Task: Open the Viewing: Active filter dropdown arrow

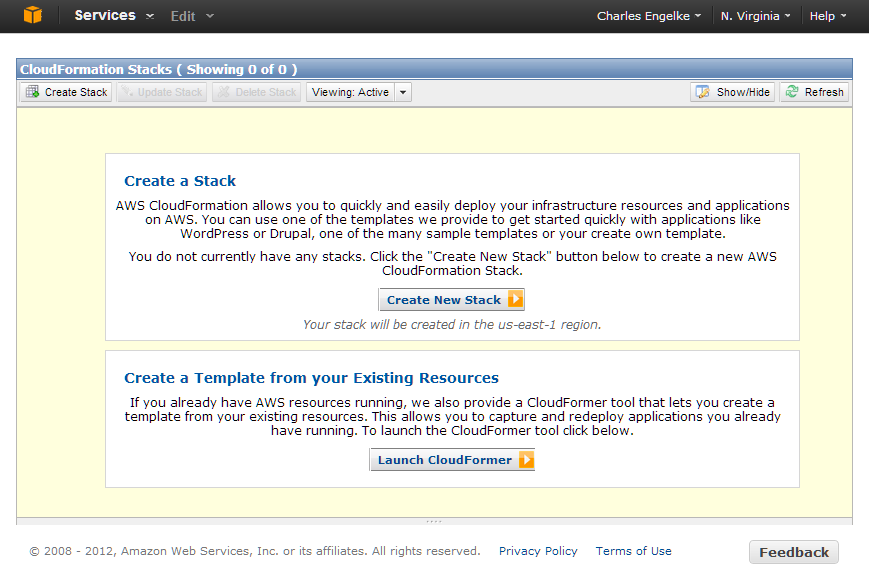Action: pyautogui.click(x=402, y=92)
